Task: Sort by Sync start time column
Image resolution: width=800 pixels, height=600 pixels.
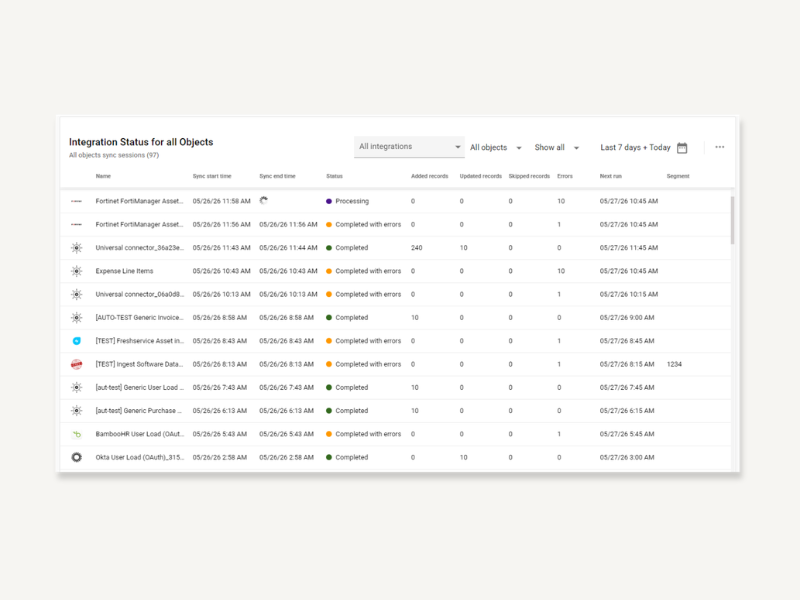Action: [212, 176]
